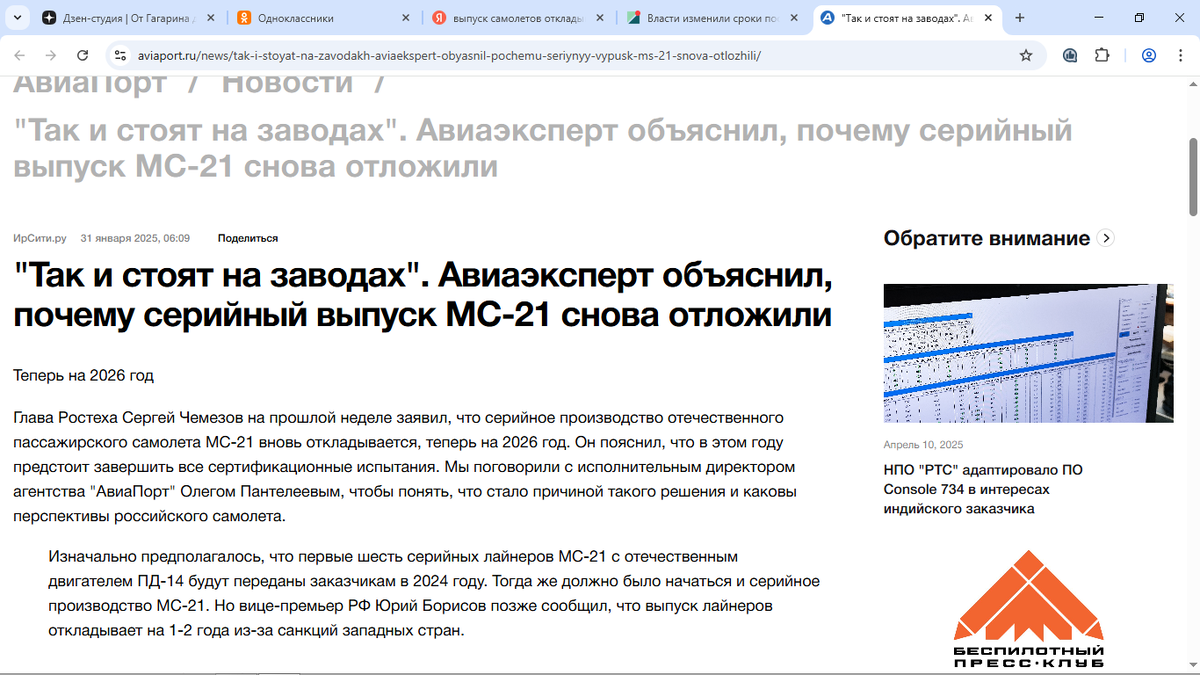Click subtitle Теперь на 2026 год
The image size is (1200, 675).
(84, 376)
